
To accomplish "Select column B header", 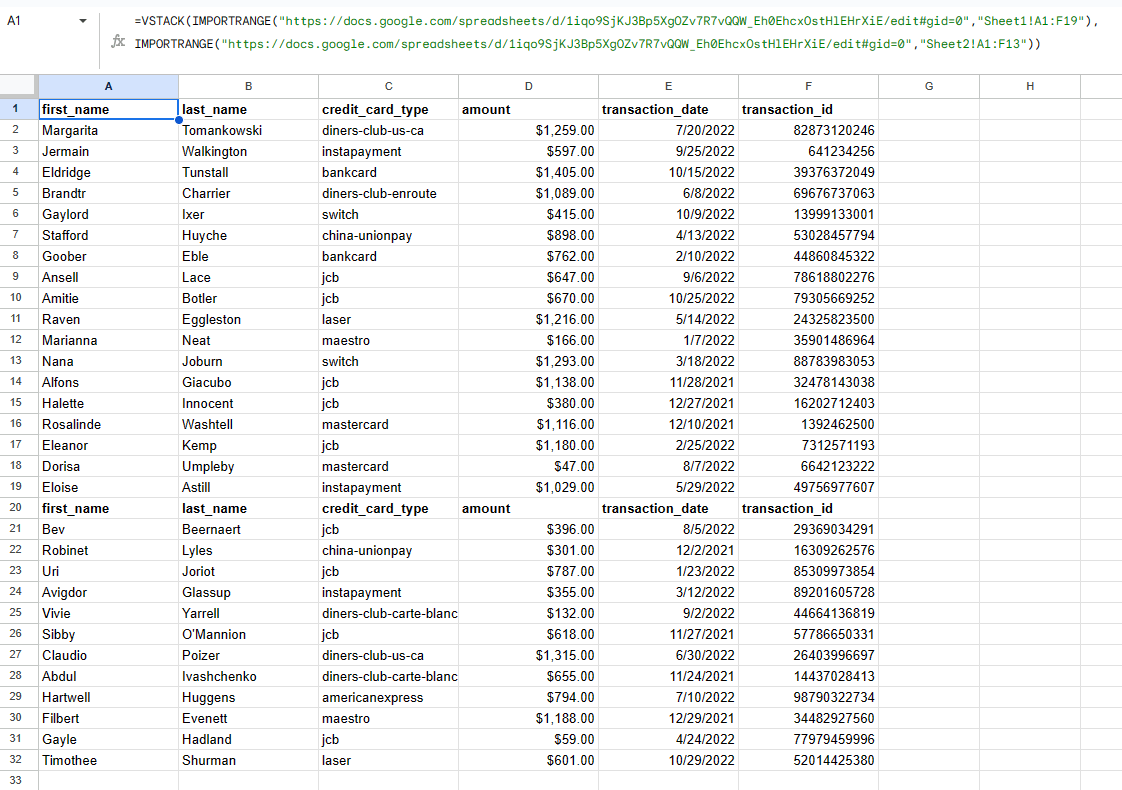I will 248,86.
